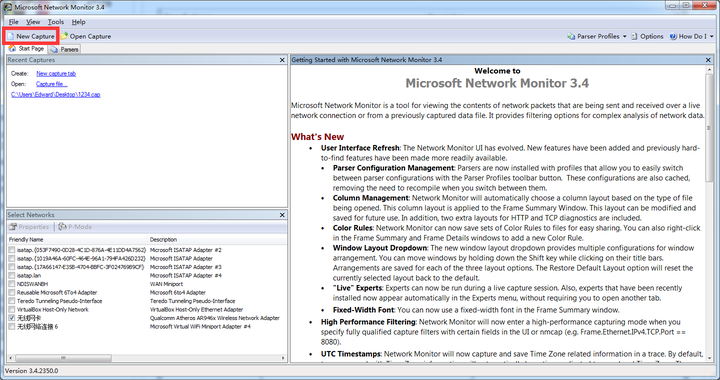Switch to the Start Page tab
This screenshot has height=380, width=720.
click(x=27, y=49)
